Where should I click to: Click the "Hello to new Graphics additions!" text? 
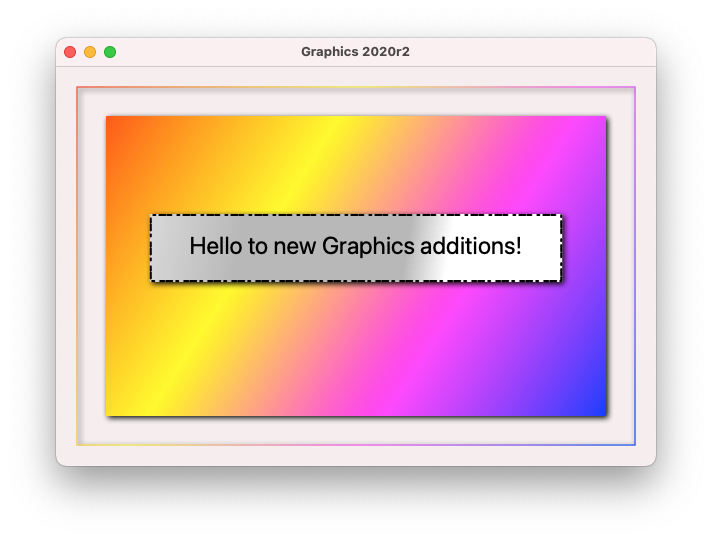coord(355,246)
